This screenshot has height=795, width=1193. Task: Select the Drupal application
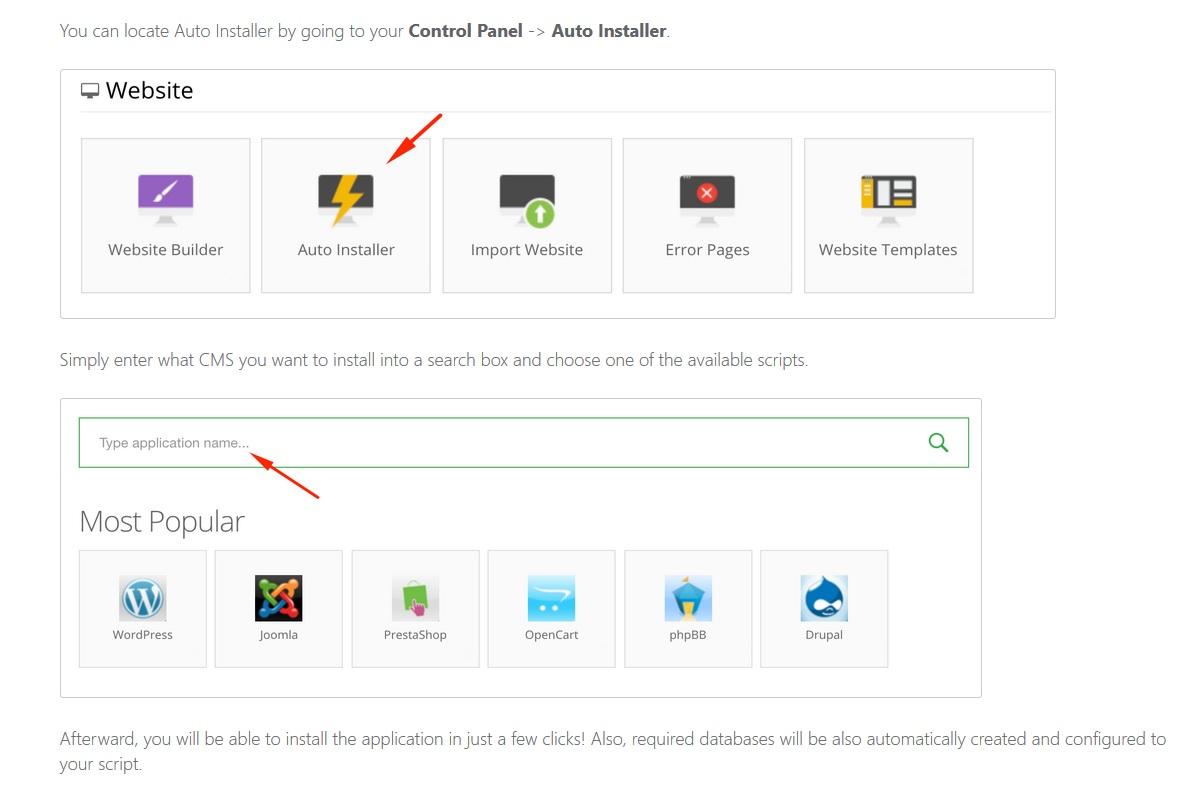click(x=824, y=609)
